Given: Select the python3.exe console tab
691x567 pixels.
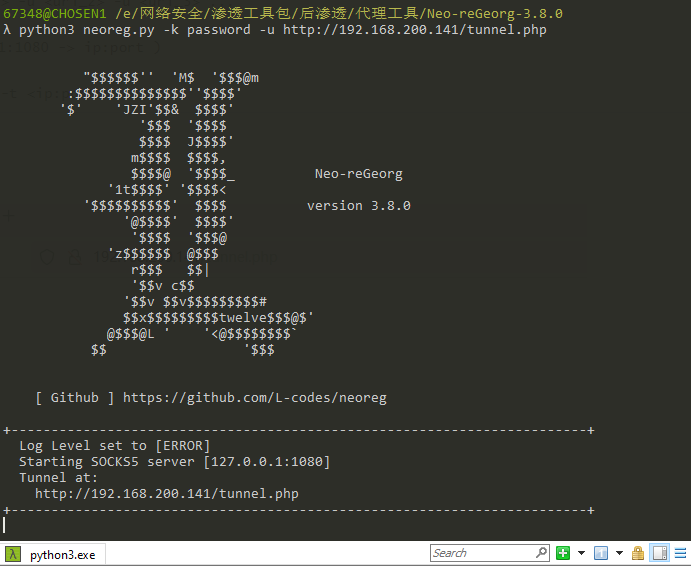Looking at the screenshot, I should 53,555.
